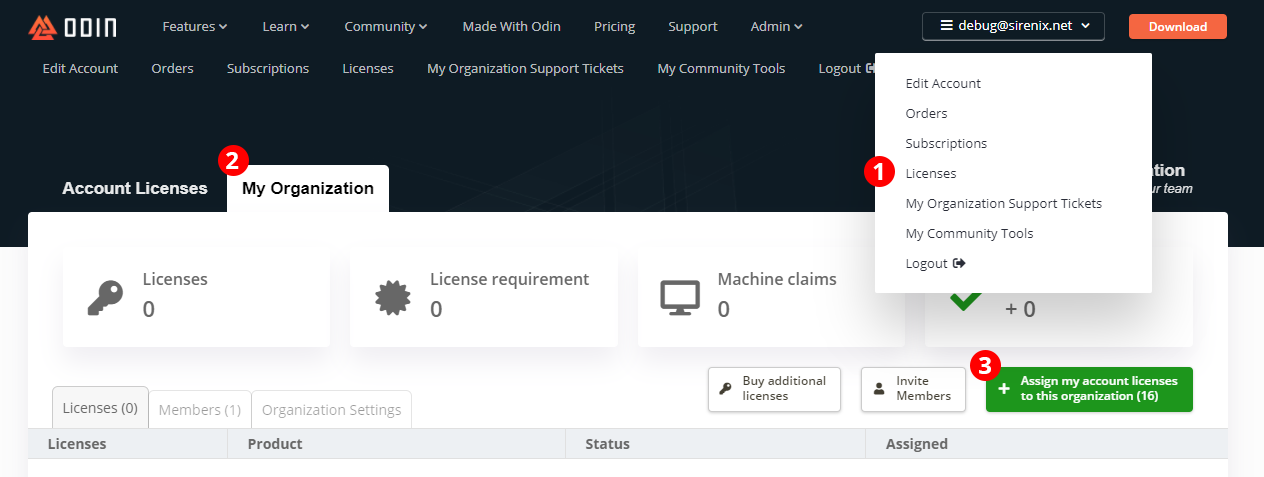Image resolution: width=1264 pixels, height=477 pixels.
Task: Select the Members (1) sub-tab
Action: [200, 409]
